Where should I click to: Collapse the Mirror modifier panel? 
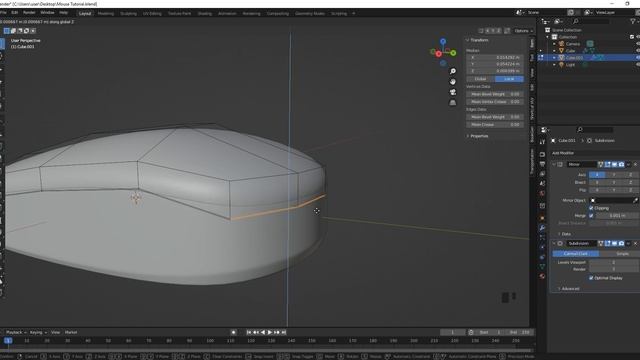point(554,164)
